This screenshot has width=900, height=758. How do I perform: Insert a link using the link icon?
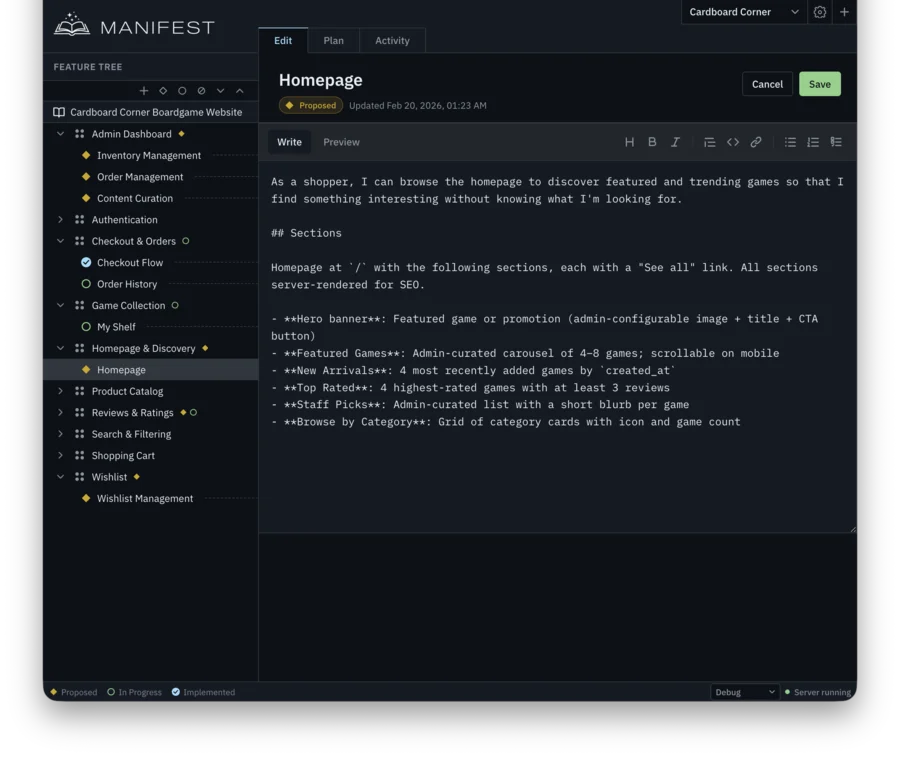756,142
